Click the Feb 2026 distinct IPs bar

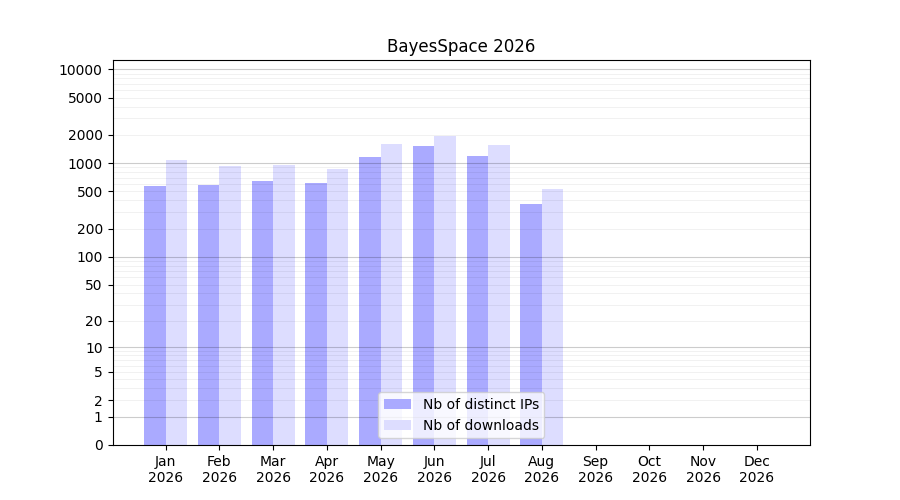(x=208, y=315)
